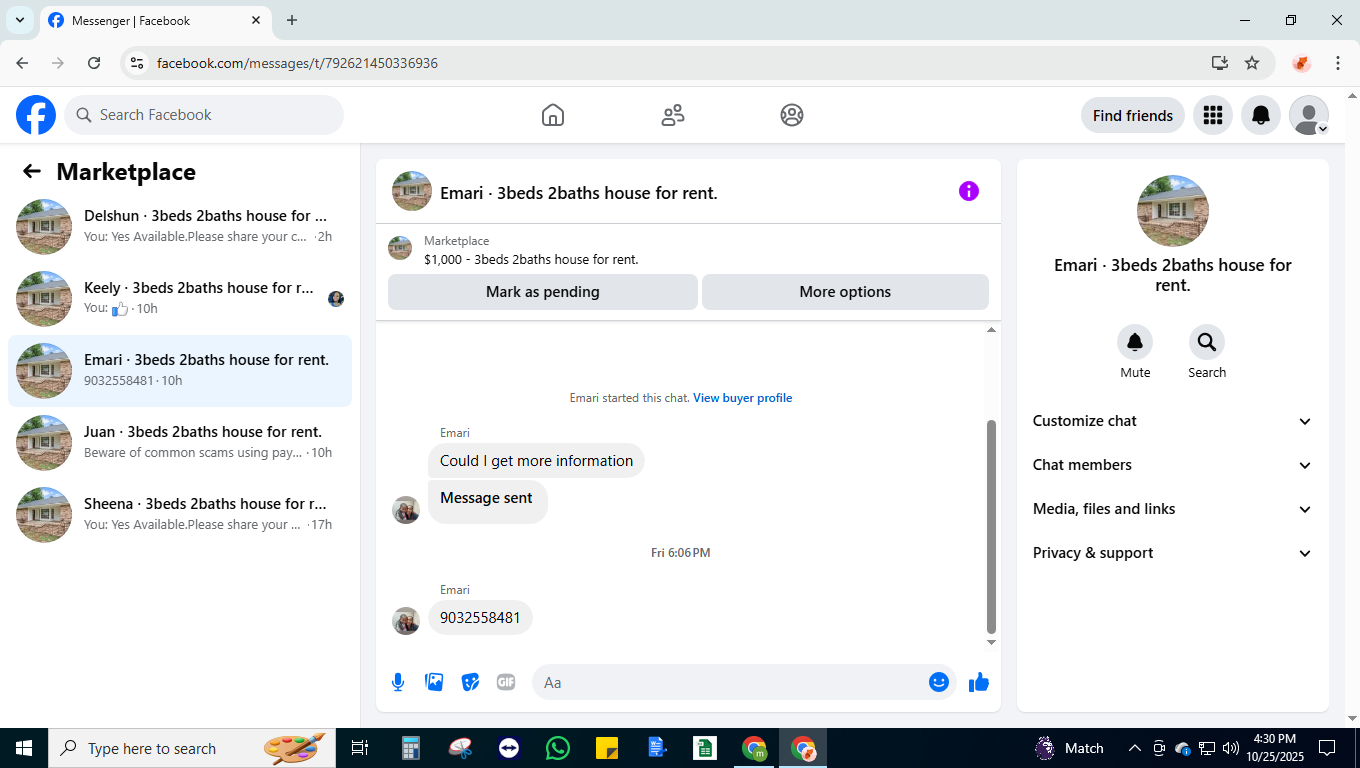Click the chat scrollbar thumb
The width and height of the screenshot is (1360, 768).
[x=991, y=527]
